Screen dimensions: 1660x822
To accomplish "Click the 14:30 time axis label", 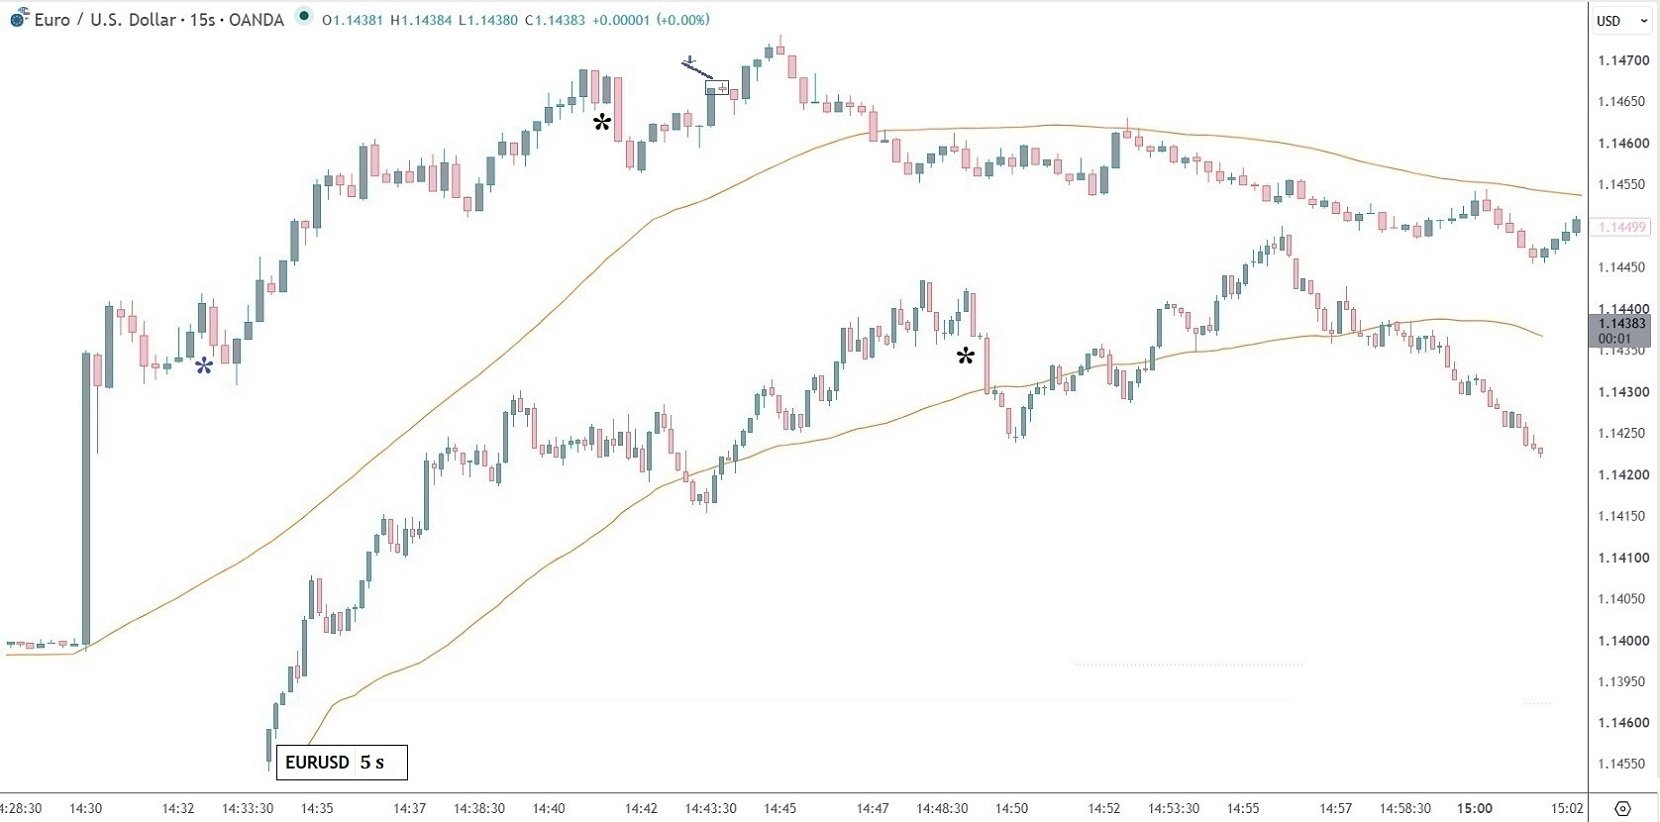I will pyautogui.click(x=86, y=808).
